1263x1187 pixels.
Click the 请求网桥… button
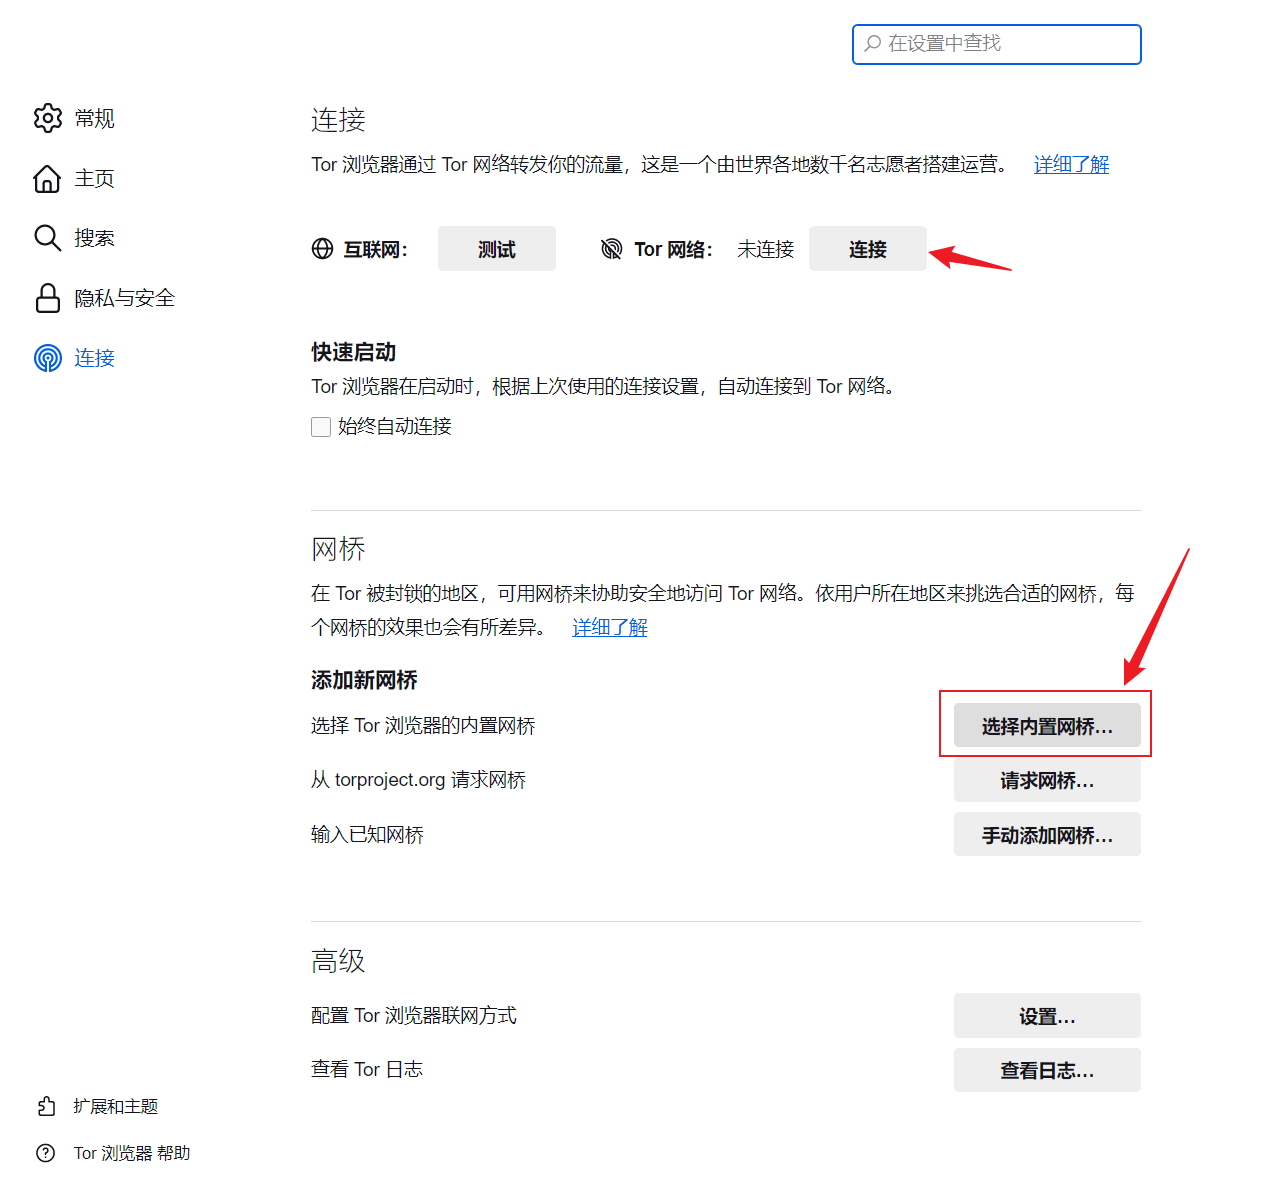pyautogui.click(x=1047, y=780)
